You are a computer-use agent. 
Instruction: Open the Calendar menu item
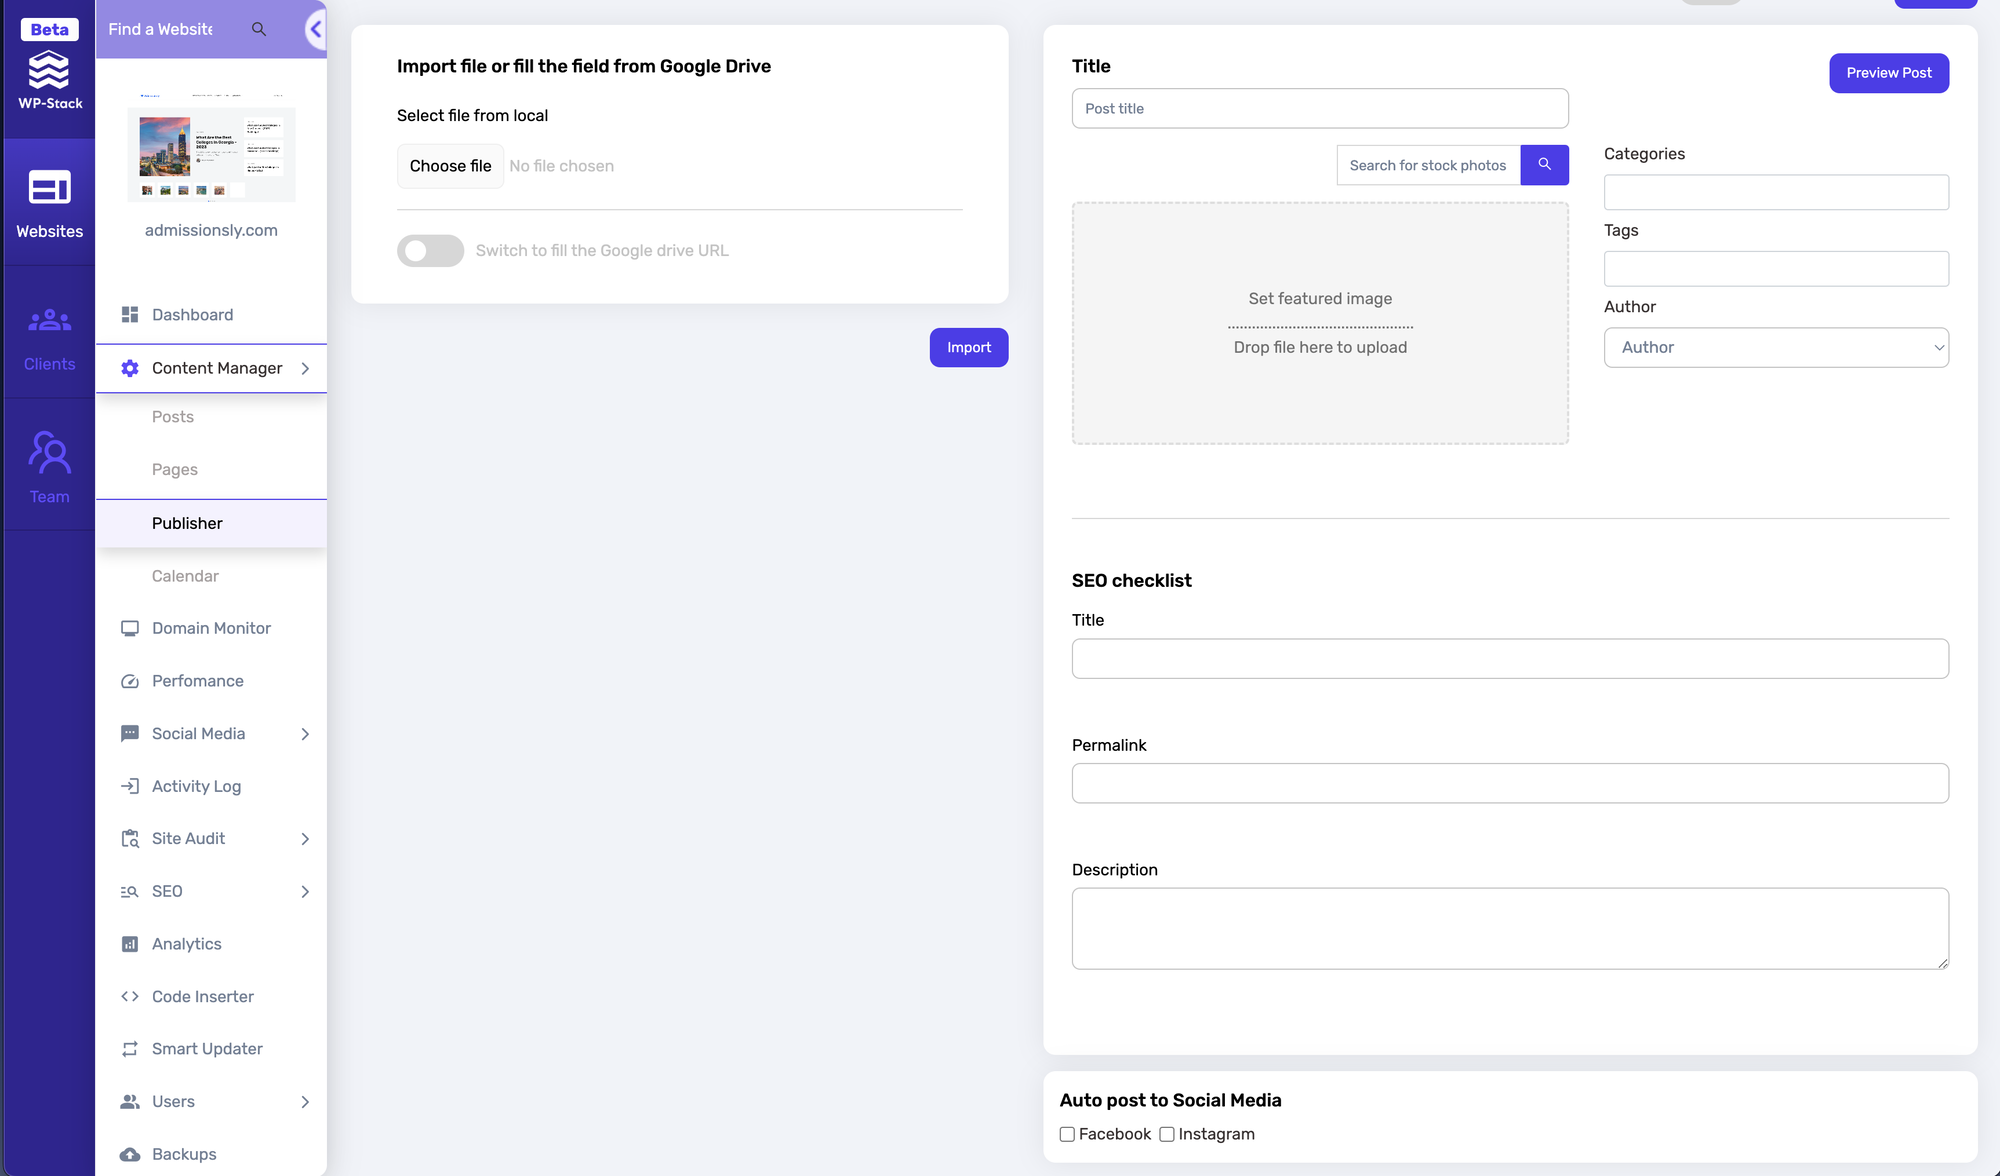point(185,574)
